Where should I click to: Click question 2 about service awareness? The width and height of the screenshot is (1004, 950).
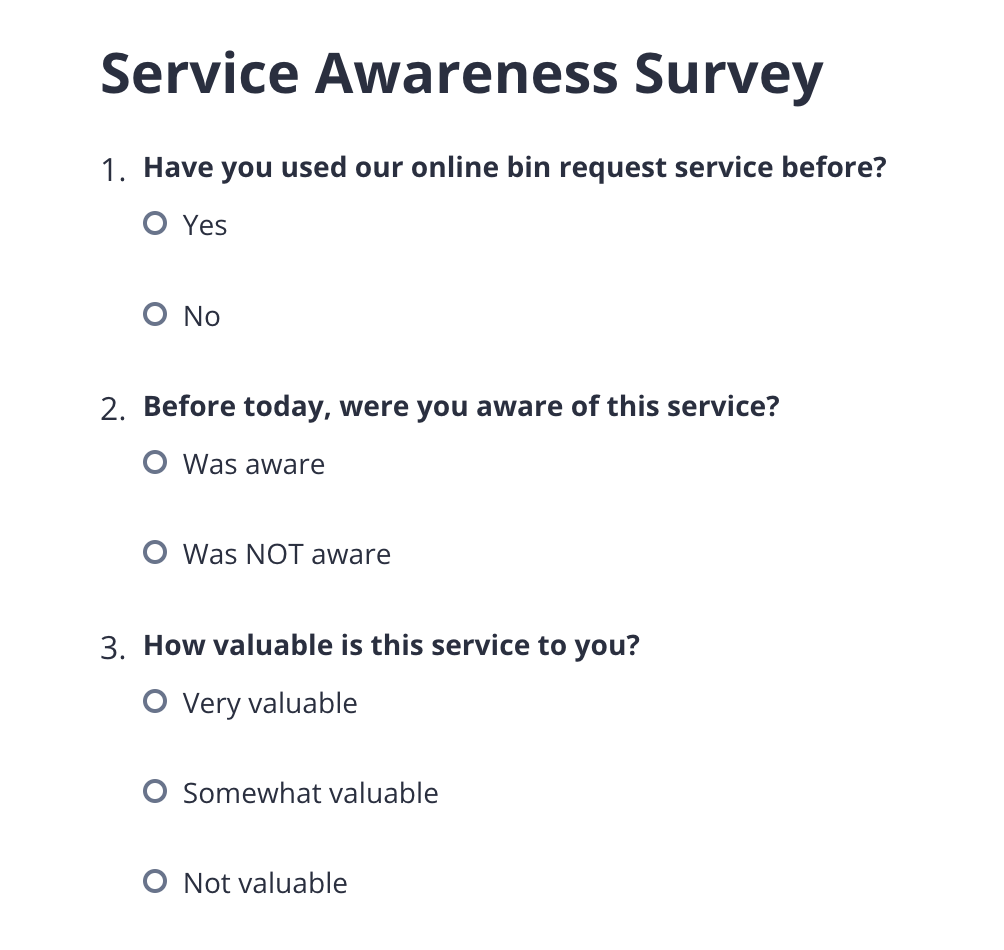tap(461, 406)
